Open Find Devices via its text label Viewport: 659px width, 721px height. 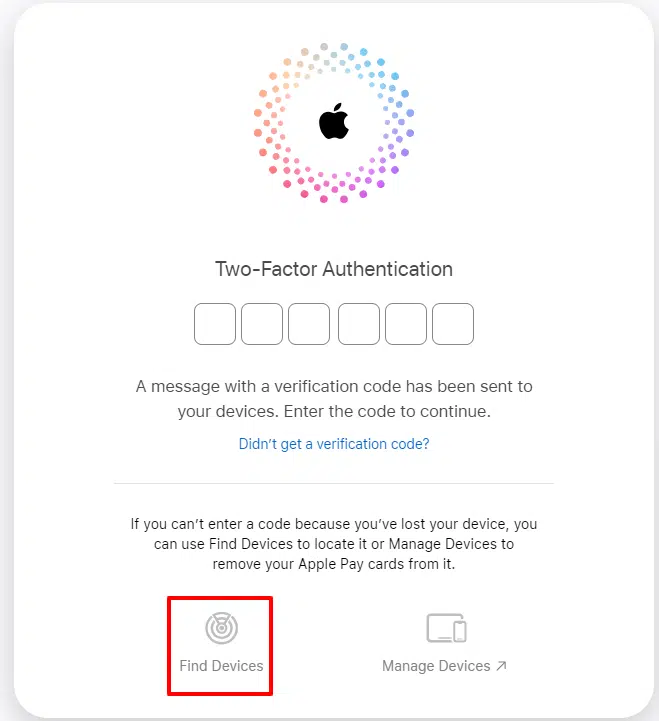[x=221, y=666]
